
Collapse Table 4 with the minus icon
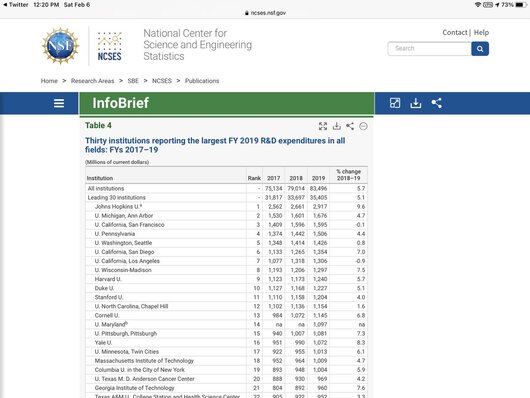363,126
